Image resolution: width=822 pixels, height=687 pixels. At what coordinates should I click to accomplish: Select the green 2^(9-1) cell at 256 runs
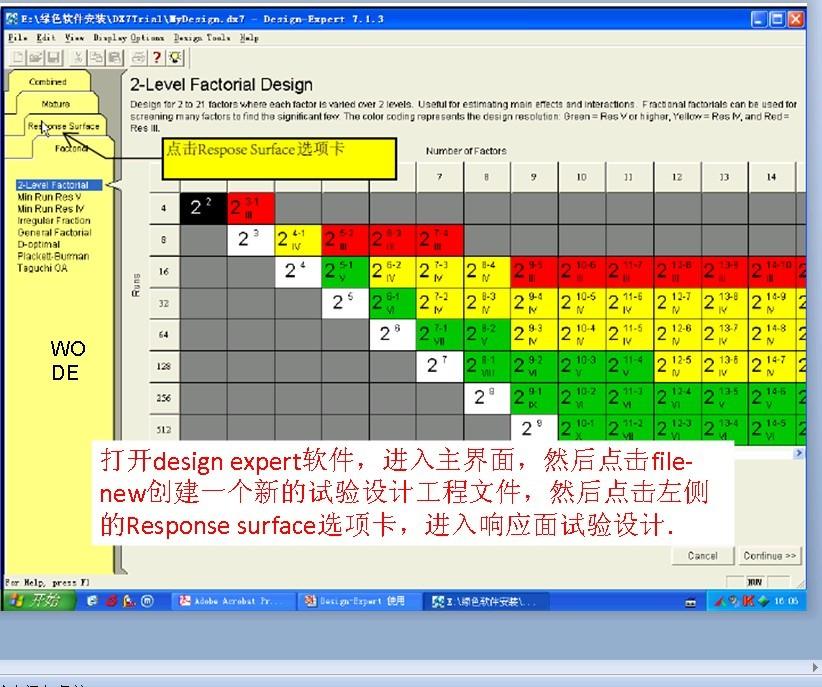coord(534,398)
